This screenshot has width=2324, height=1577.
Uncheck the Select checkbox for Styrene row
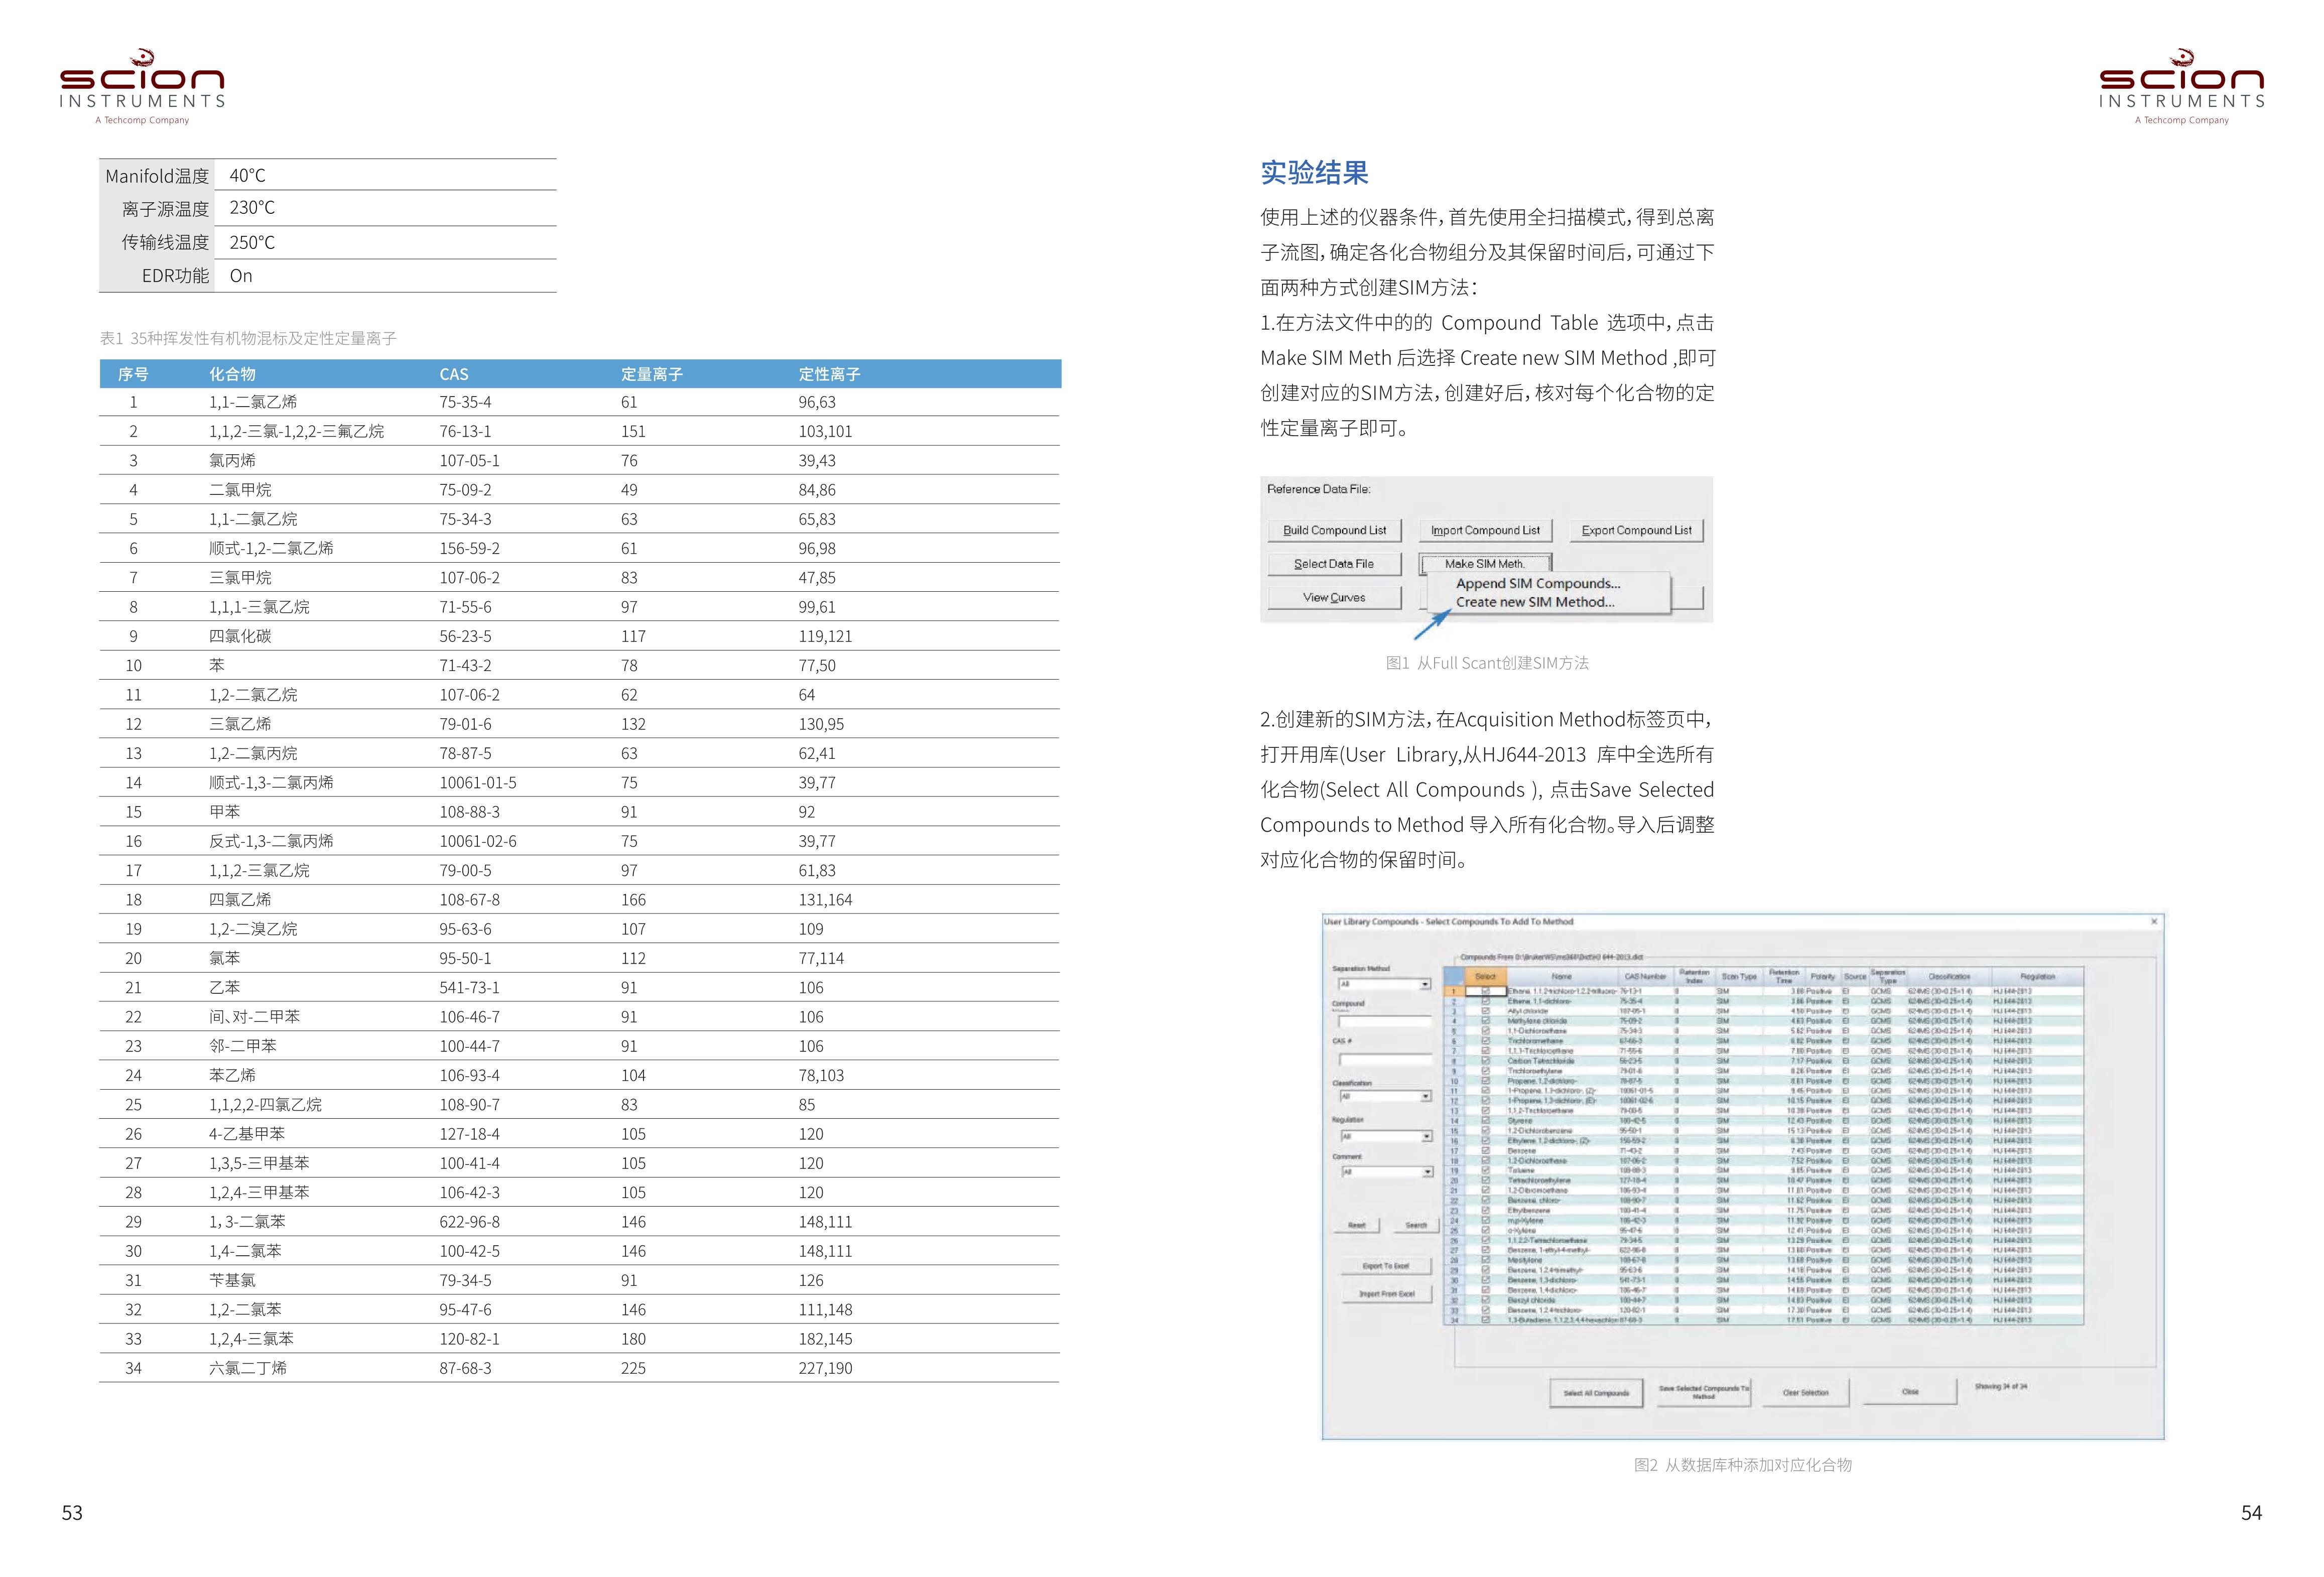(1485, 1121)
